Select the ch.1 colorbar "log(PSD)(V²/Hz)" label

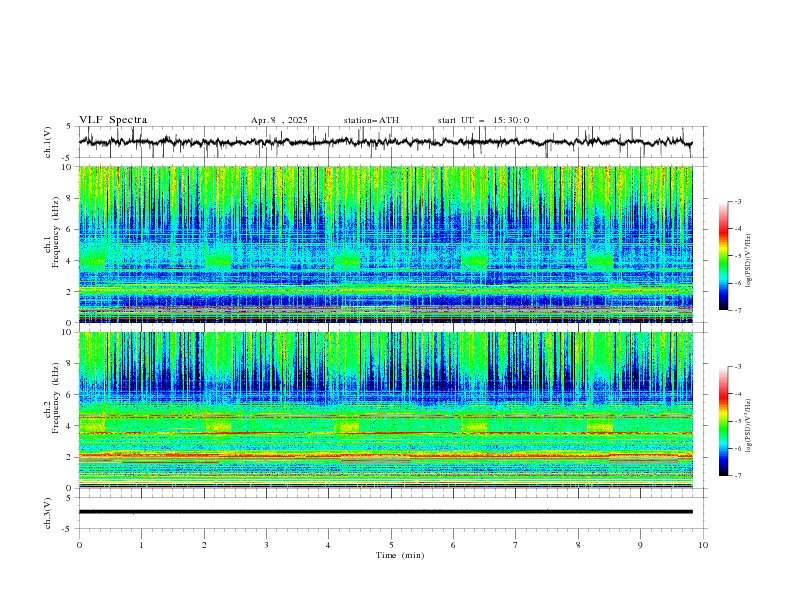tap(748, 261)
